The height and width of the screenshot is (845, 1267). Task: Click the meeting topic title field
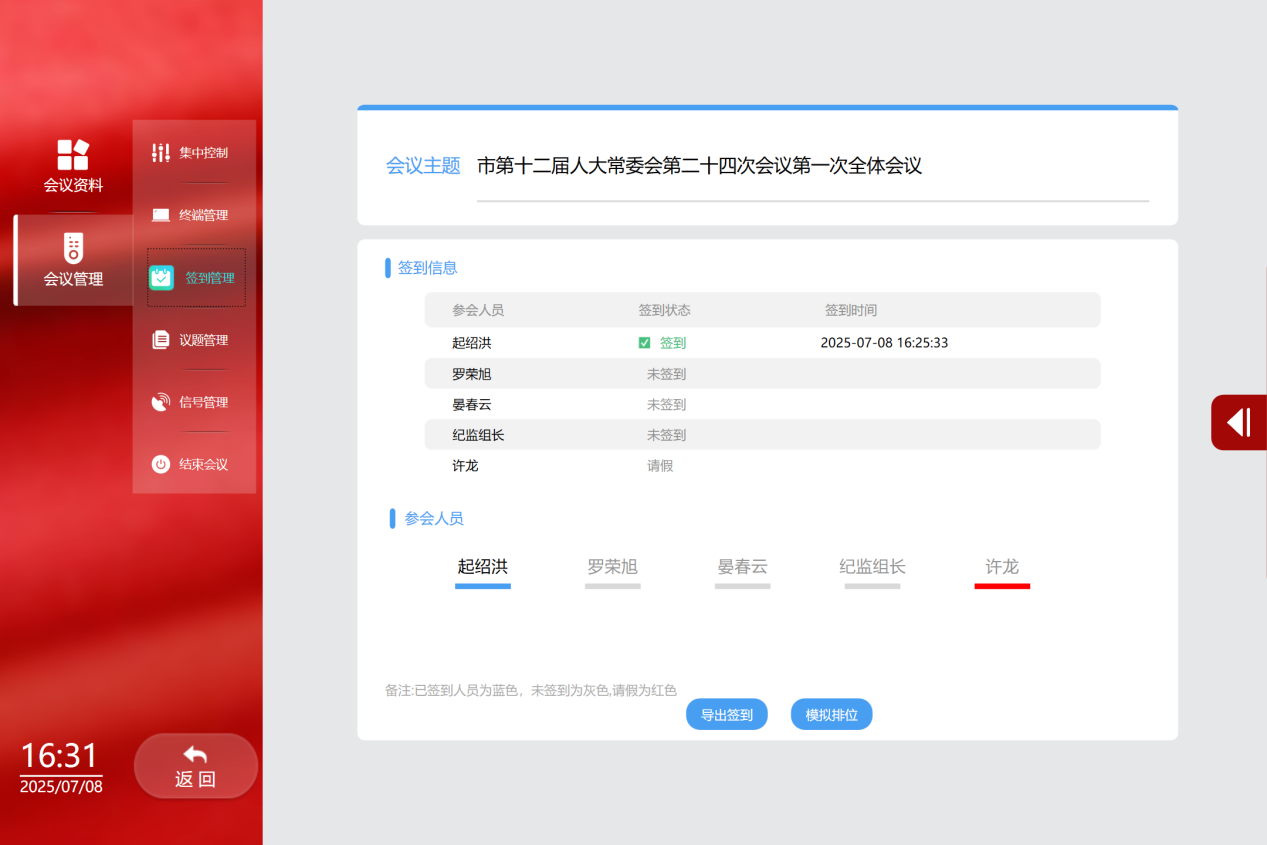tap(813, 167)
